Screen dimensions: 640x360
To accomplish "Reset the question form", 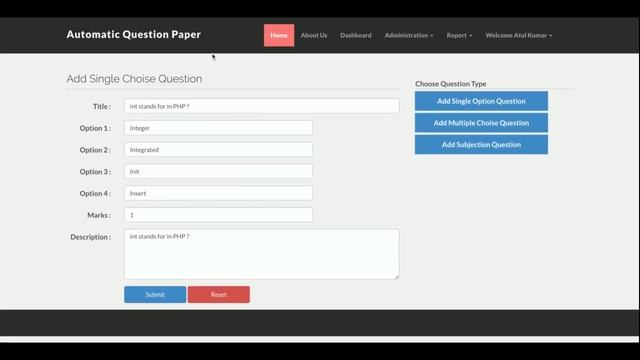I will coord(219,294).
